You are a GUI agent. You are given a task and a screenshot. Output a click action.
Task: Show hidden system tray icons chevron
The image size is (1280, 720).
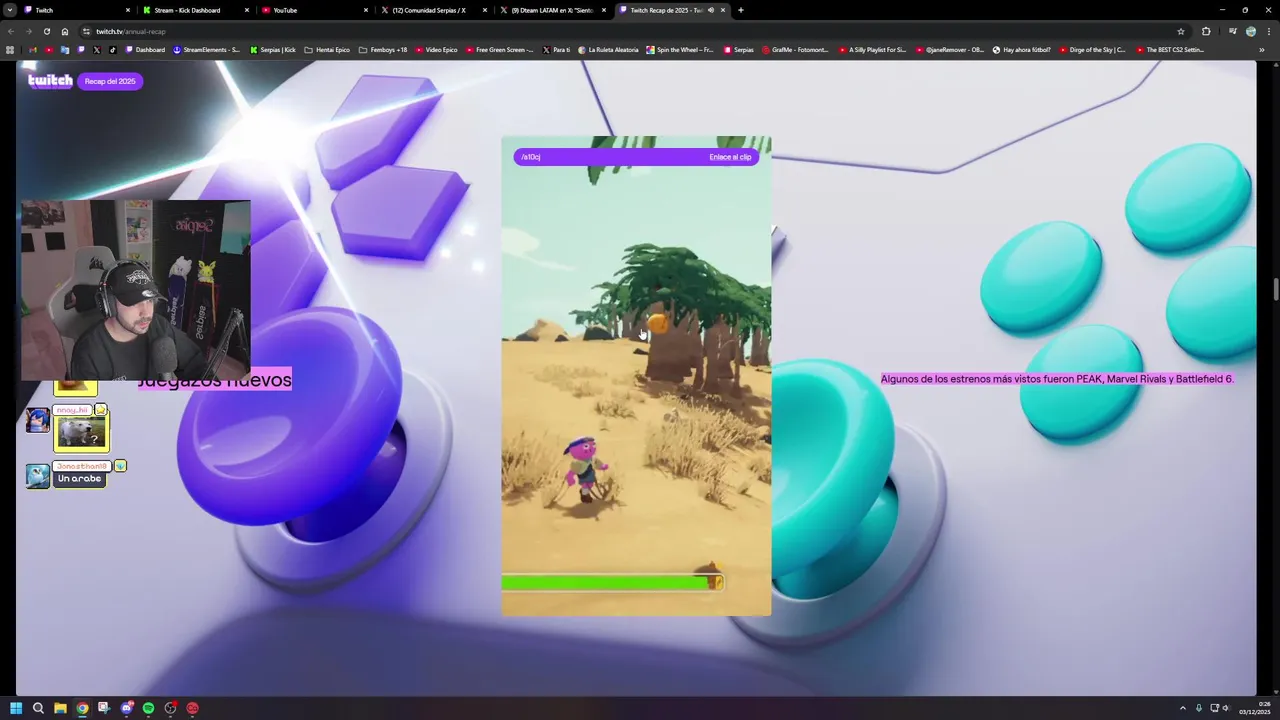point(1183,708)
